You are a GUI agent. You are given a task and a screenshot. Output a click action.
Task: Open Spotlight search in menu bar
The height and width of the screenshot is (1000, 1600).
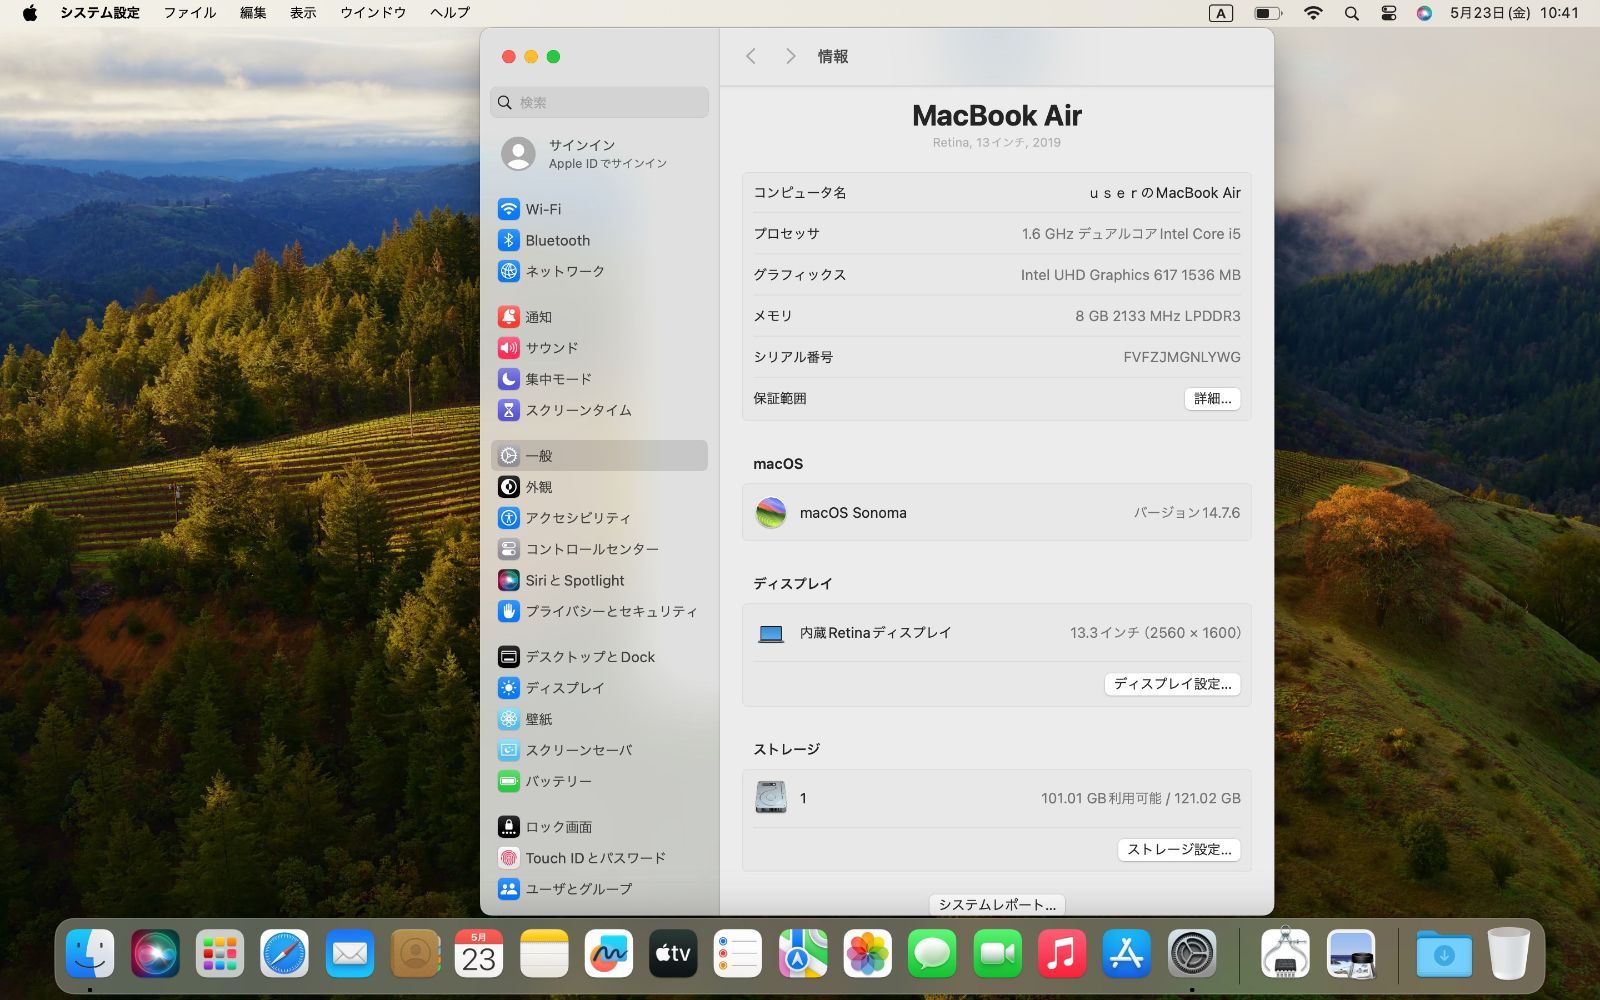1352,13
